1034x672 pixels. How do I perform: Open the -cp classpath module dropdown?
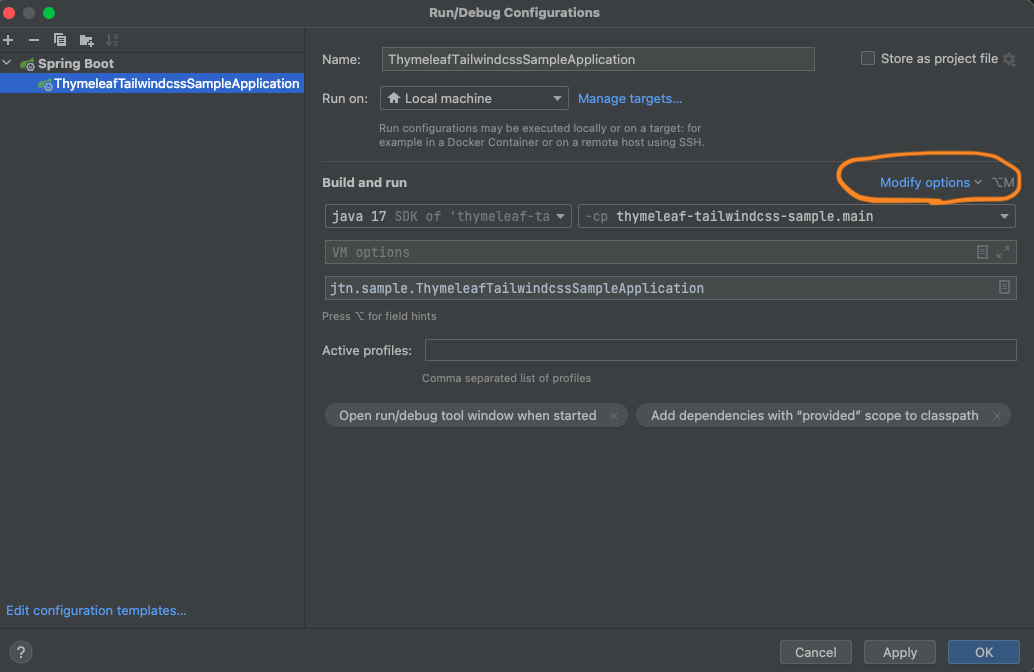click(x=796, y=216)
